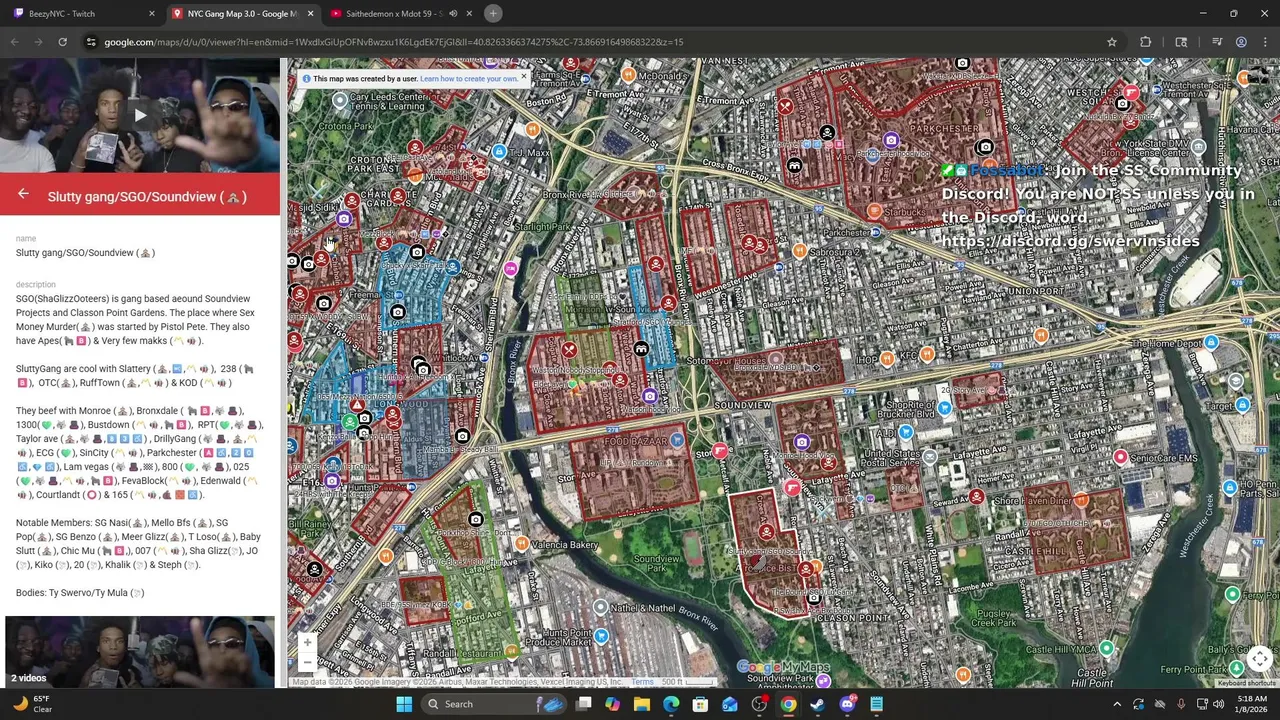Open the 2 videos thumbnail
This screenshot has height=720, width=1280.
[x=140, y=651]
